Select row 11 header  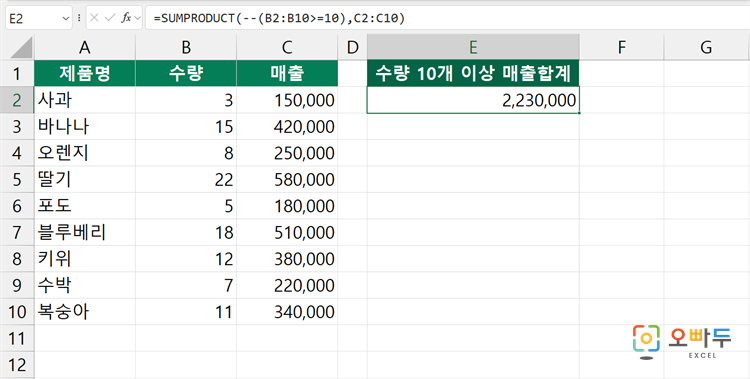point(17,339)
